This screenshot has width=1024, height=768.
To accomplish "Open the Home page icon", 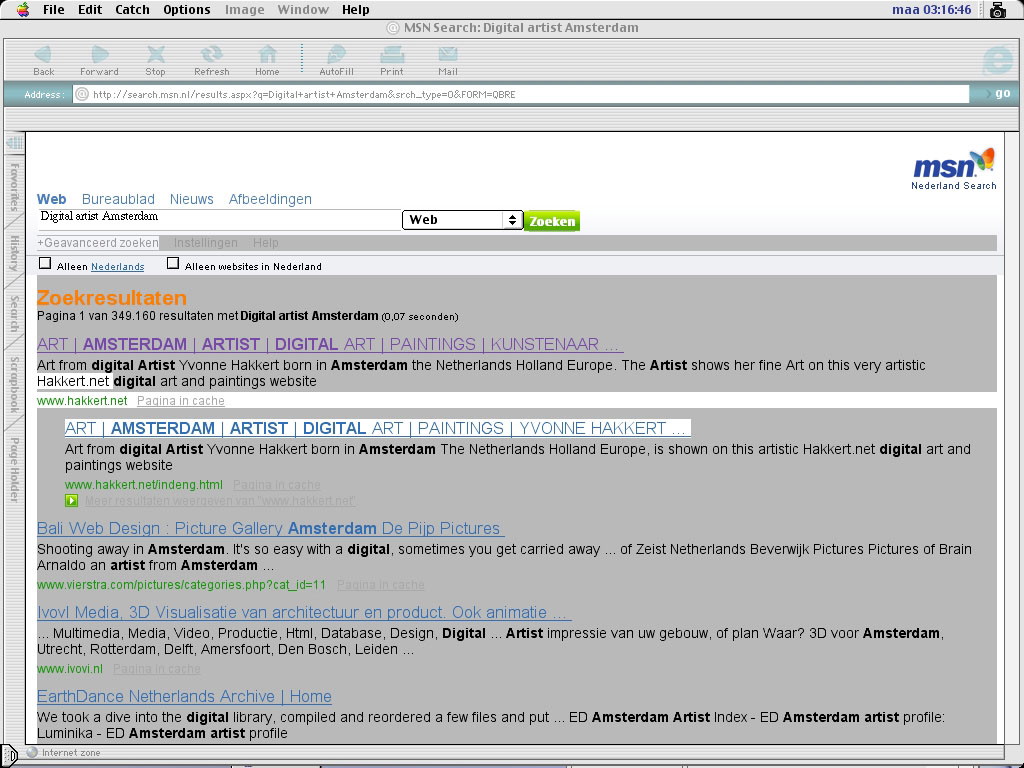I will (x=267, y=60).
